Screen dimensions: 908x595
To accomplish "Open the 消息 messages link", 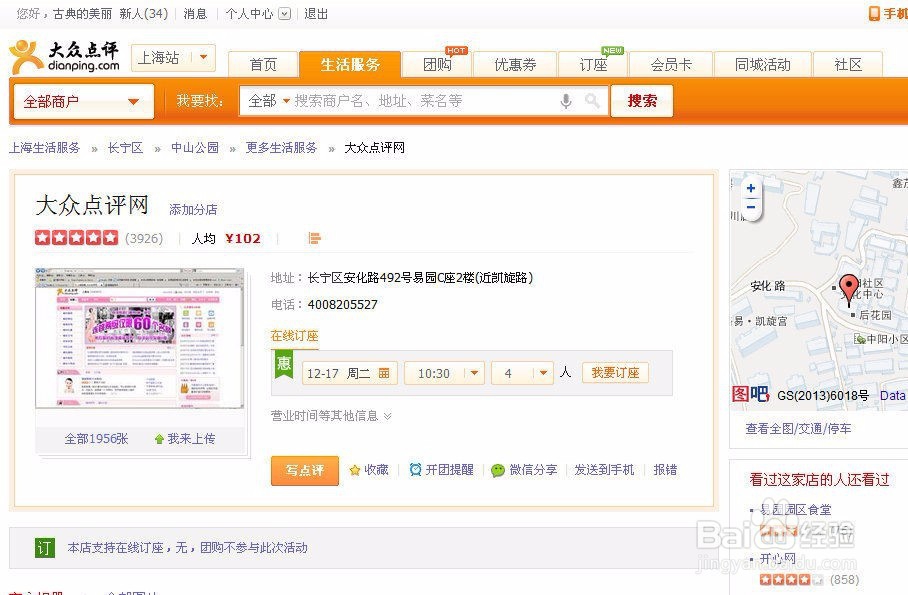I will coord(195,14).
